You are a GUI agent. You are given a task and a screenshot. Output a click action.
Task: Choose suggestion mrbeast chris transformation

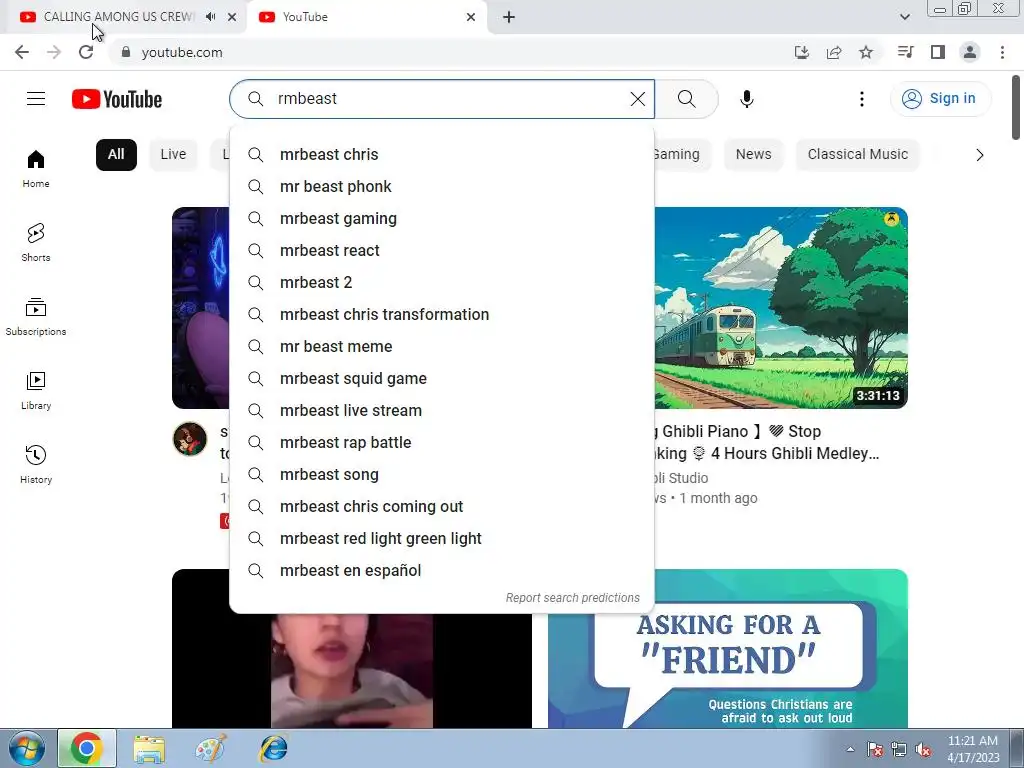click(442, 315)
